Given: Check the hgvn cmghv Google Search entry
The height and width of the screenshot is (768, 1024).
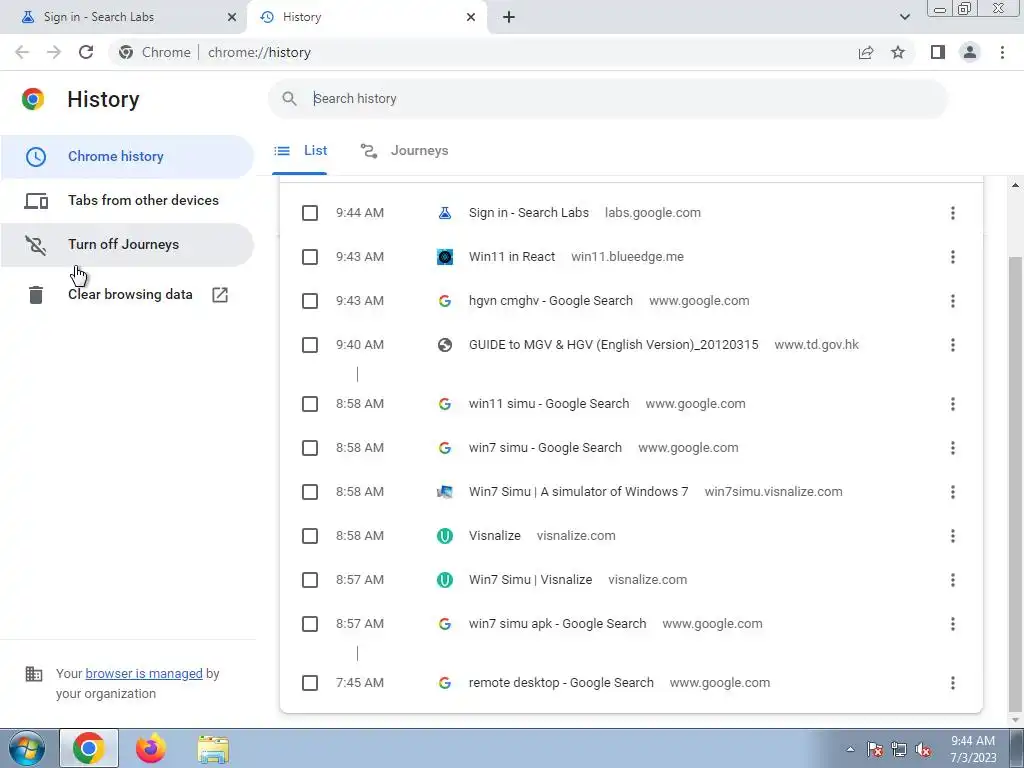Looking at the screenshot, I should [310, 301].
